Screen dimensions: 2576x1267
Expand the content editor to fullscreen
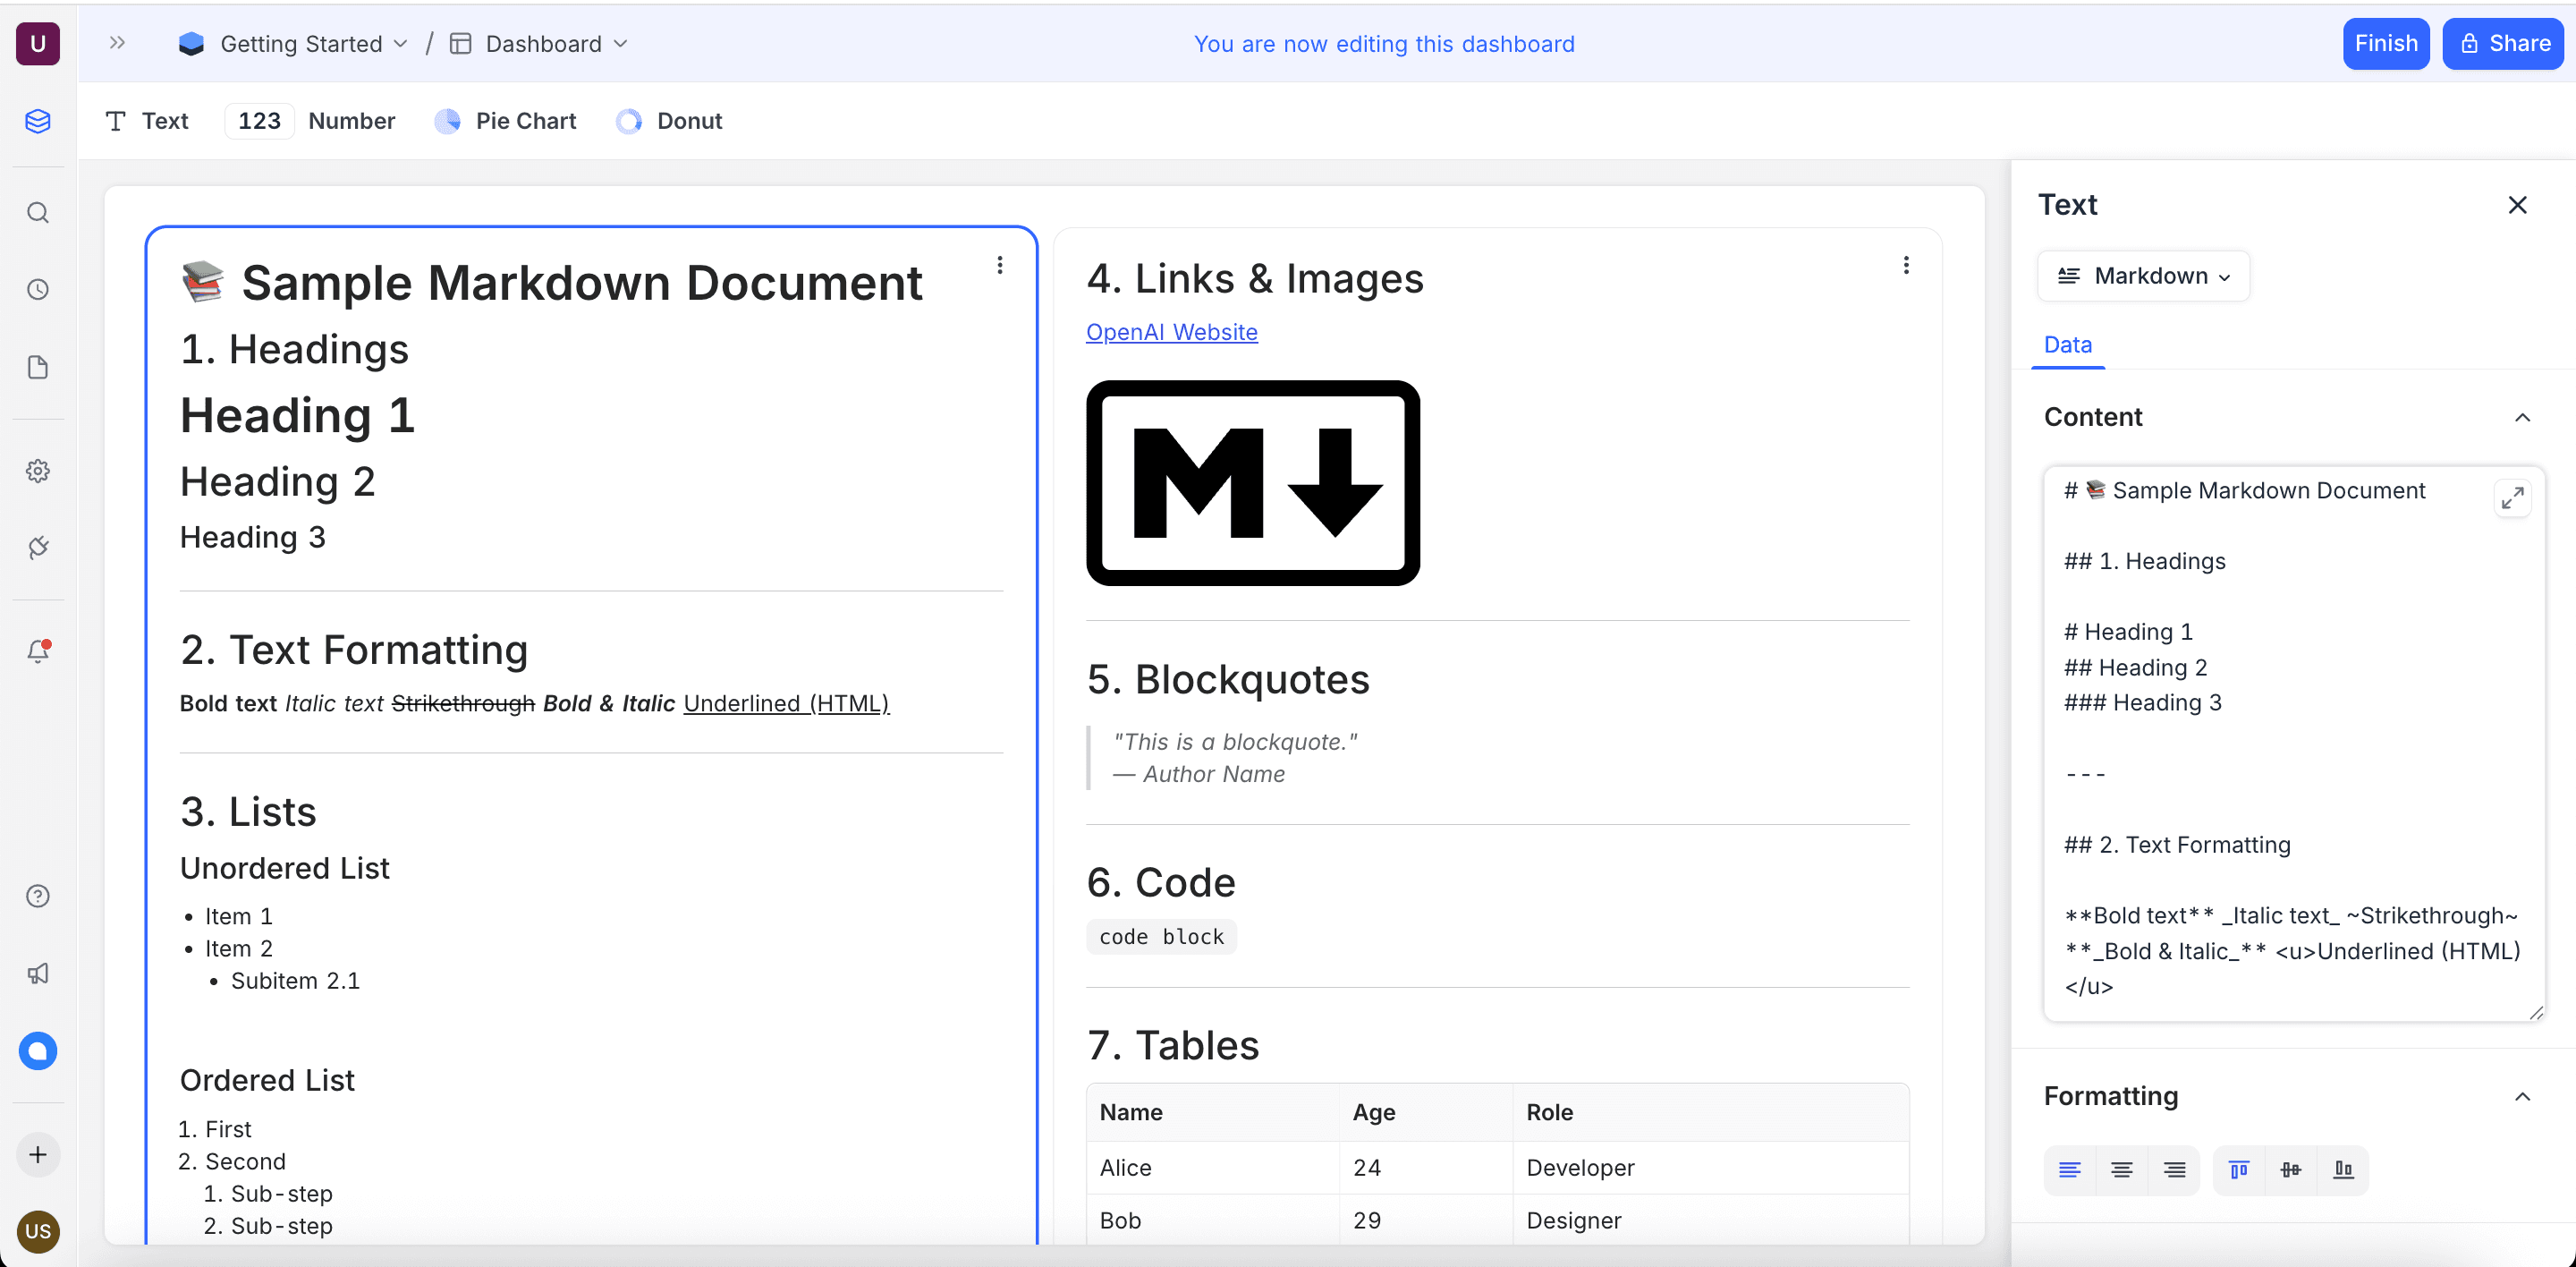2512,498
